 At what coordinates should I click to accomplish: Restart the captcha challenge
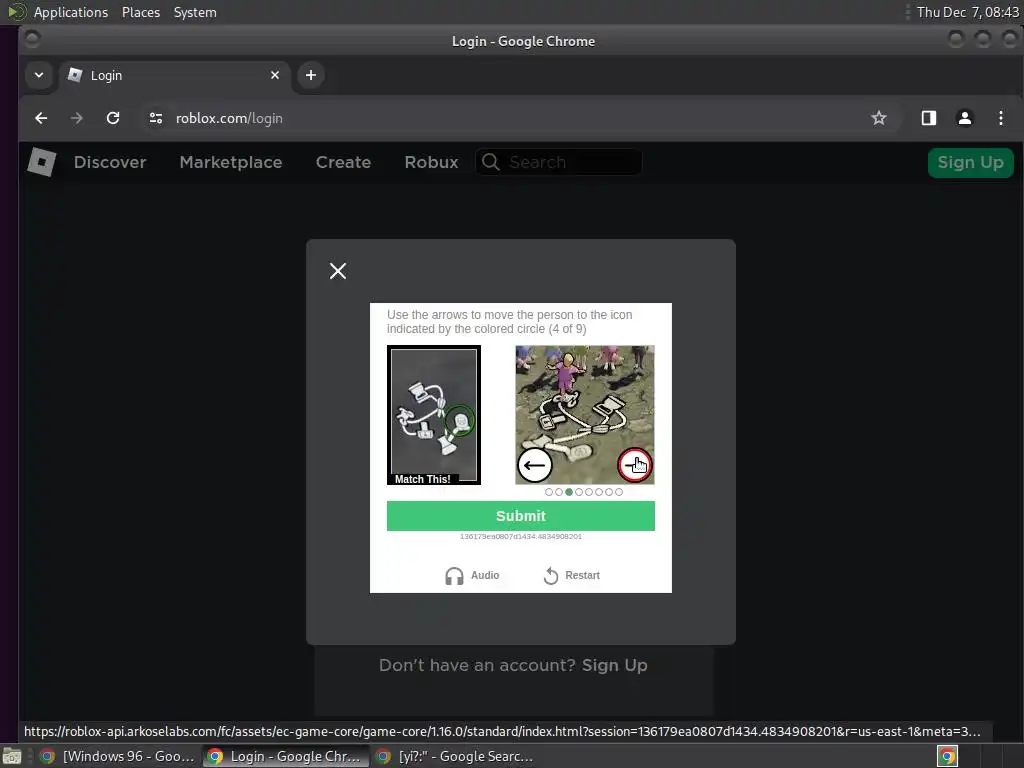click(571, 575)
